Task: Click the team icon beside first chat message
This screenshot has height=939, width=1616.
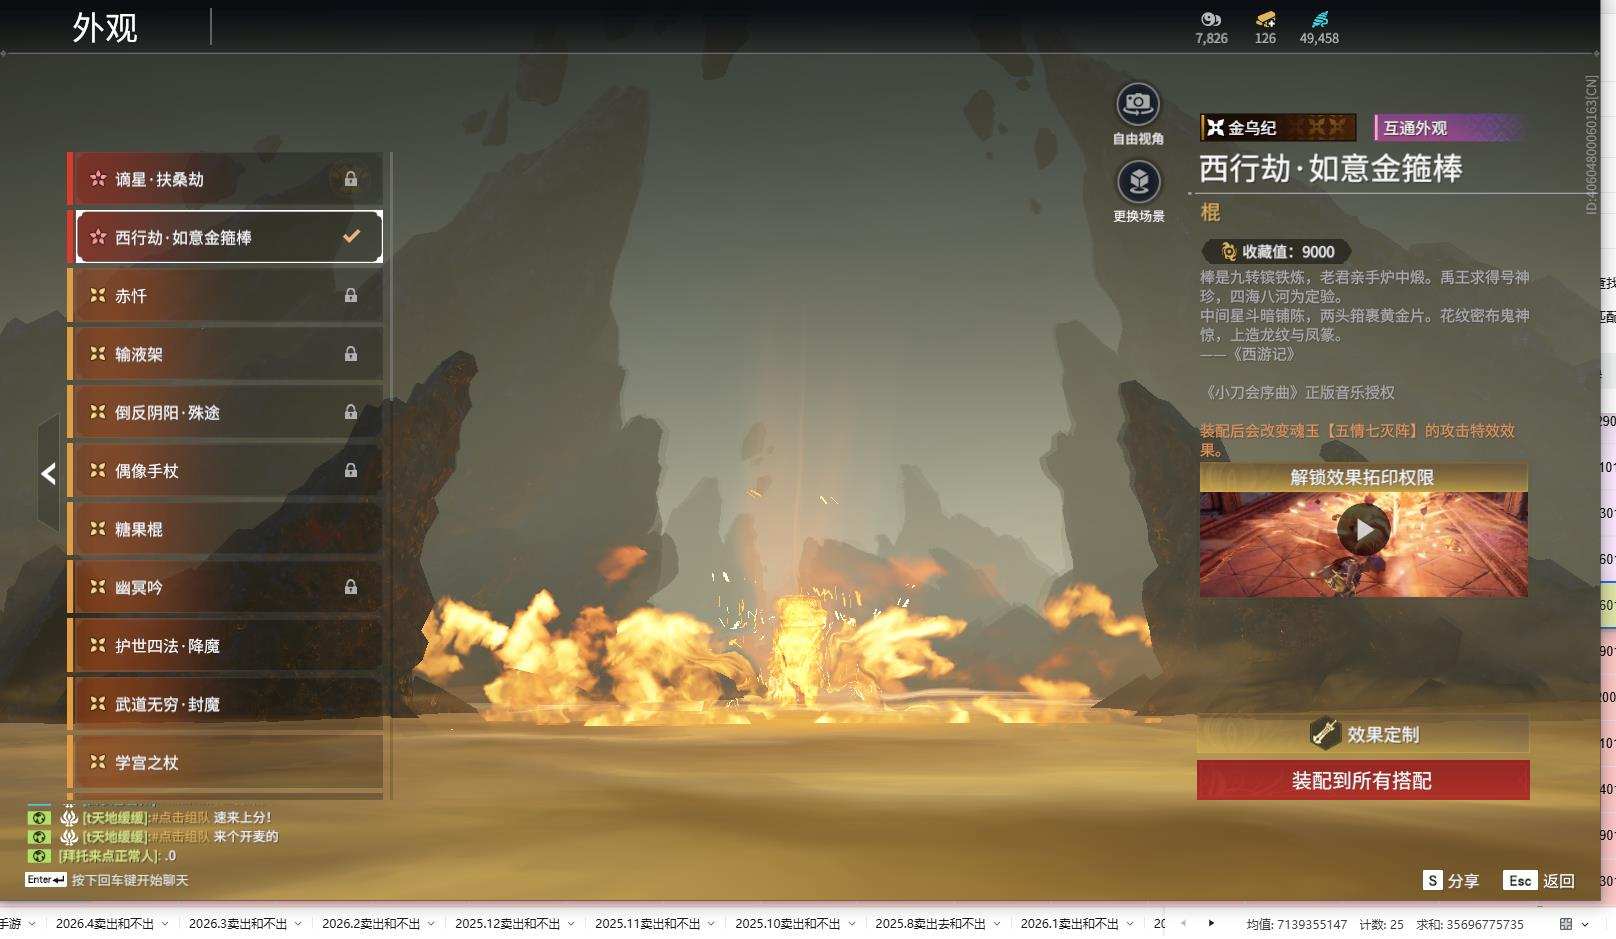Action: point(69,817)
